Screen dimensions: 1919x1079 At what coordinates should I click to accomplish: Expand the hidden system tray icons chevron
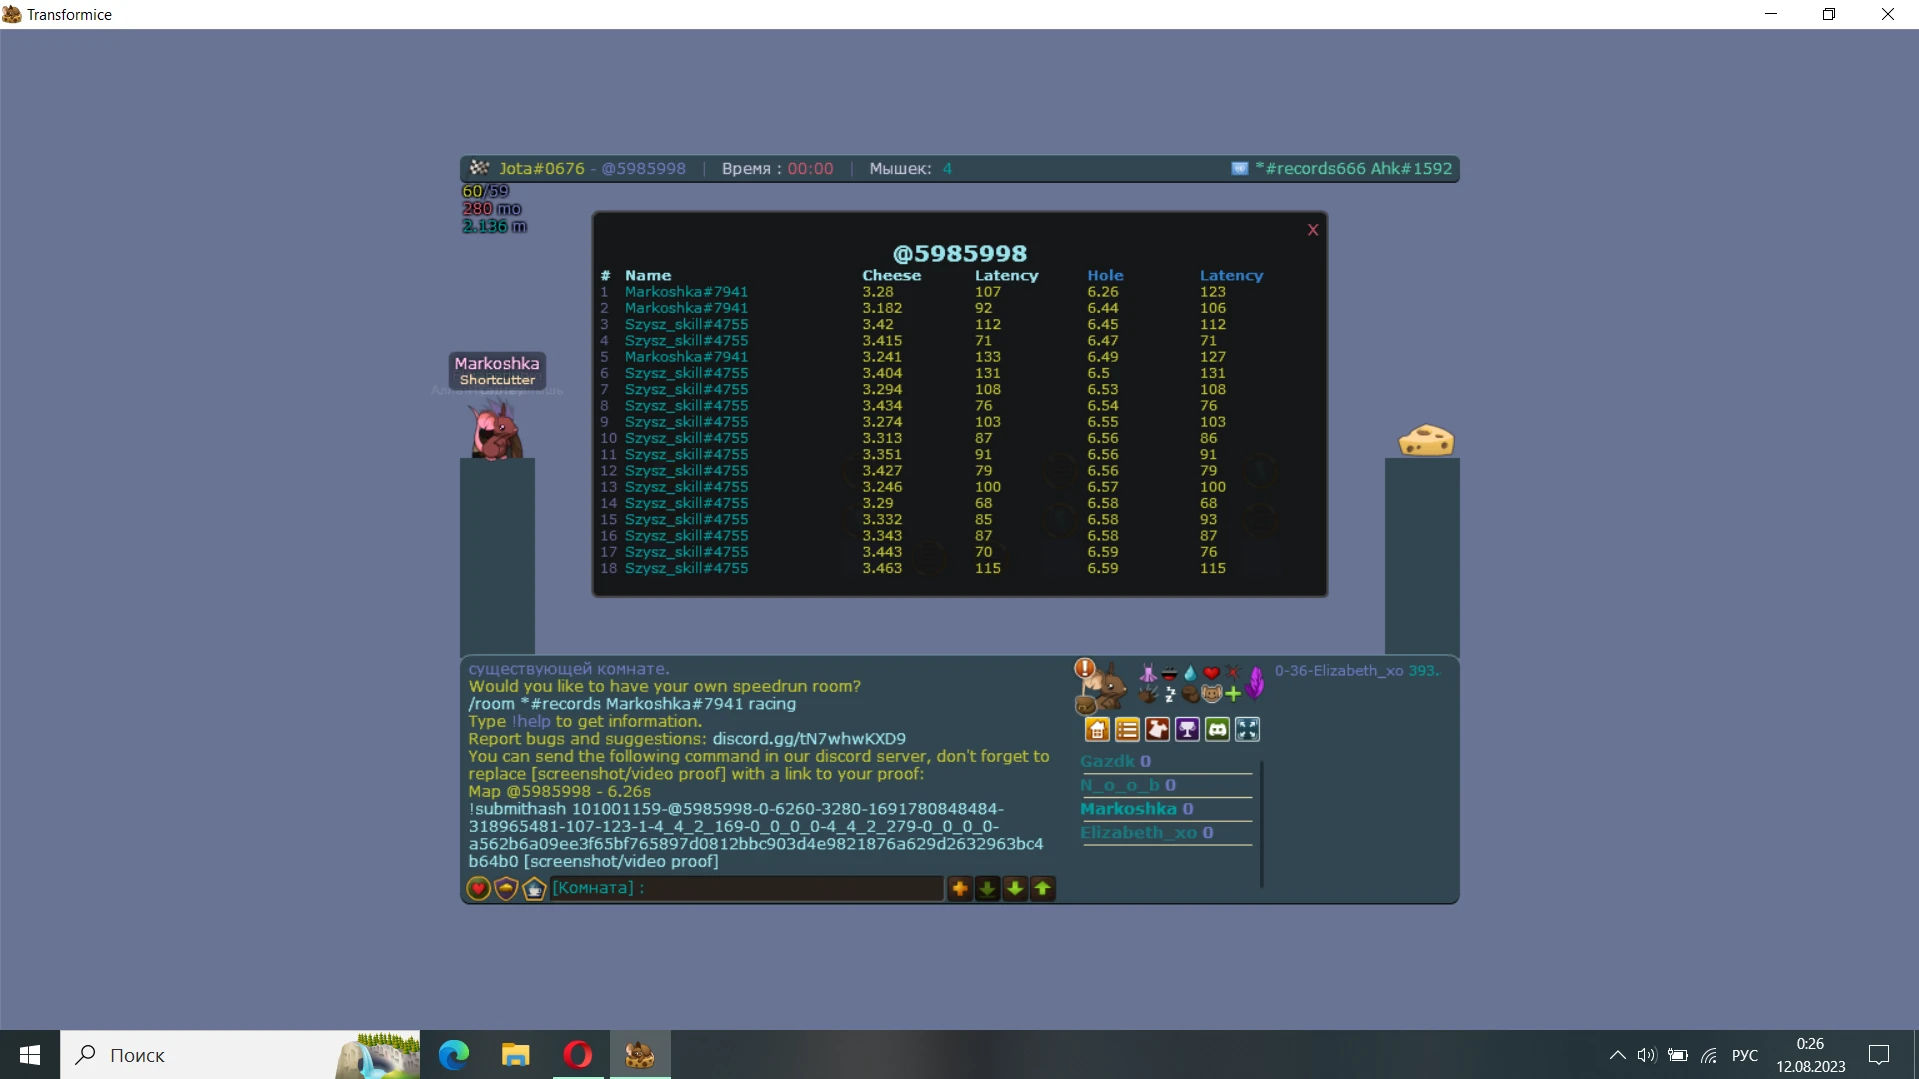click(1617, 1055)
